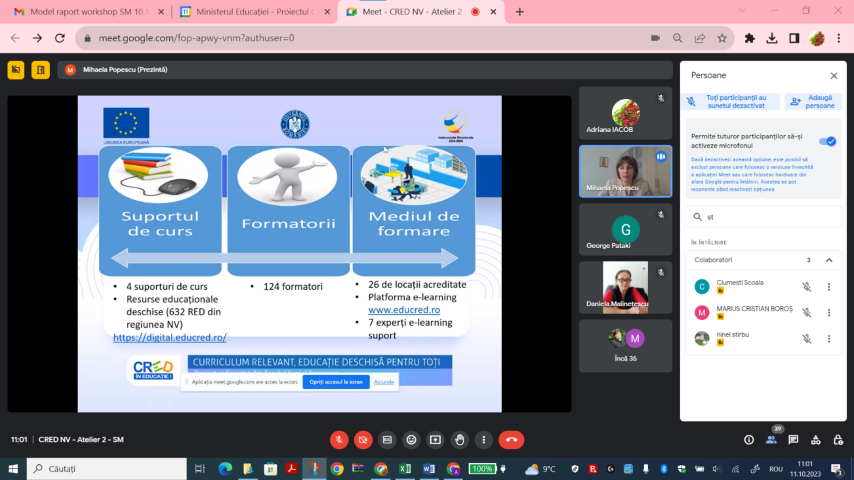854x480 pixels.
Task: Open the emoji reactions button
Action: [411, 440]
